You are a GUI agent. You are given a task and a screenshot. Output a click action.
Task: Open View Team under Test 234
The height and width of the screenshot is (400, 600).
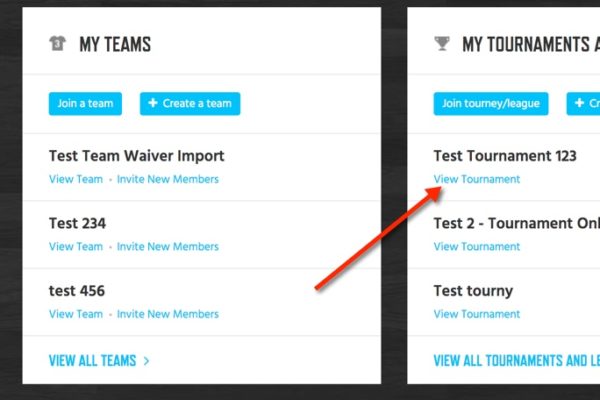pyautogui.click(x=76, y=247)
